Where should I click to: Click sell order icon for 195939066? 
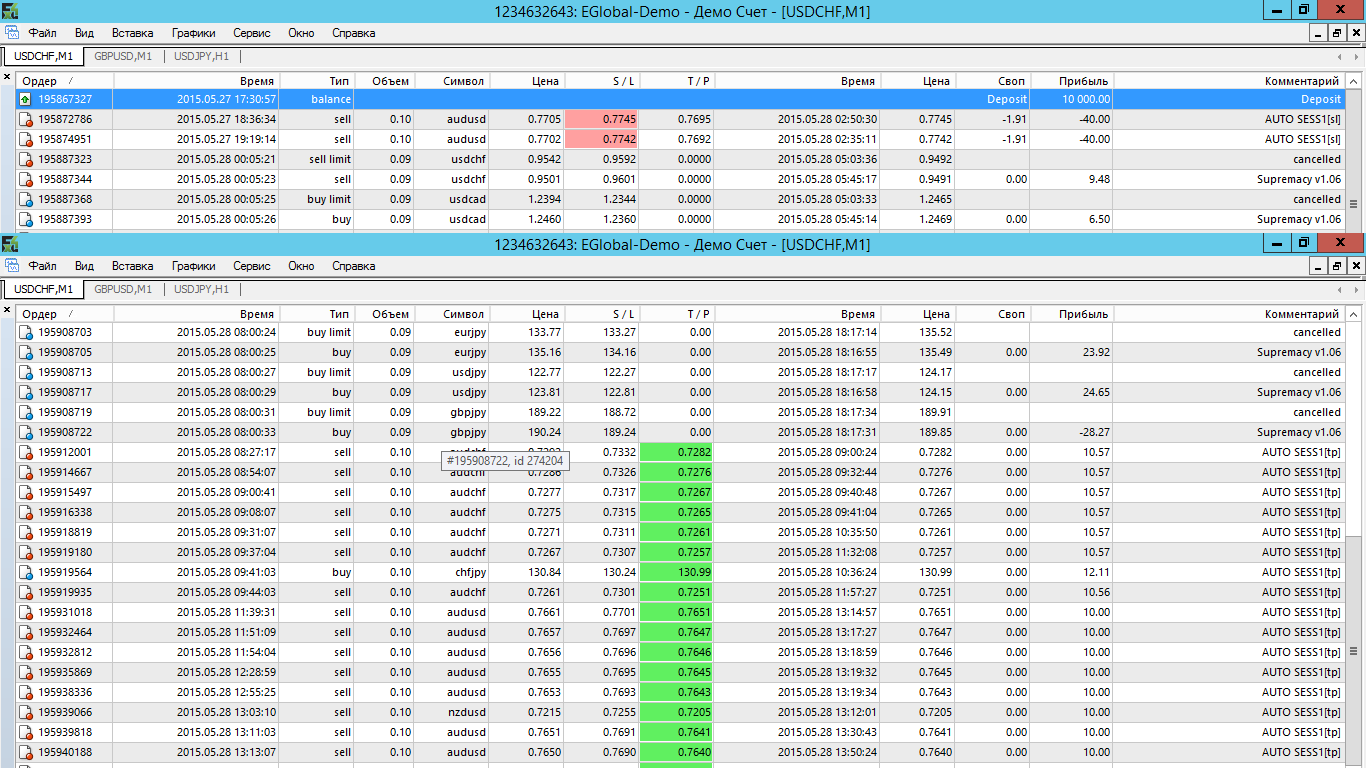tap(26, 712)
